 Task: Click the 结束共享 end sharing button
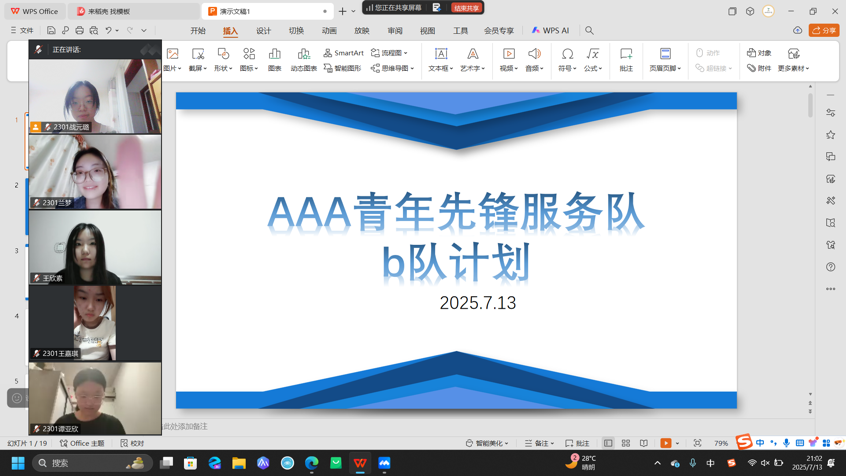(x=466, y=8)
